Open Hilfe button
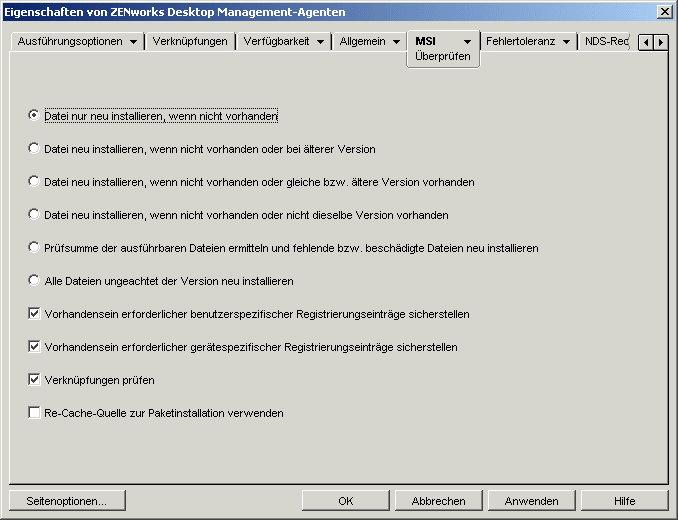Screen dimensions: 678x520 (x=624, y=501)
